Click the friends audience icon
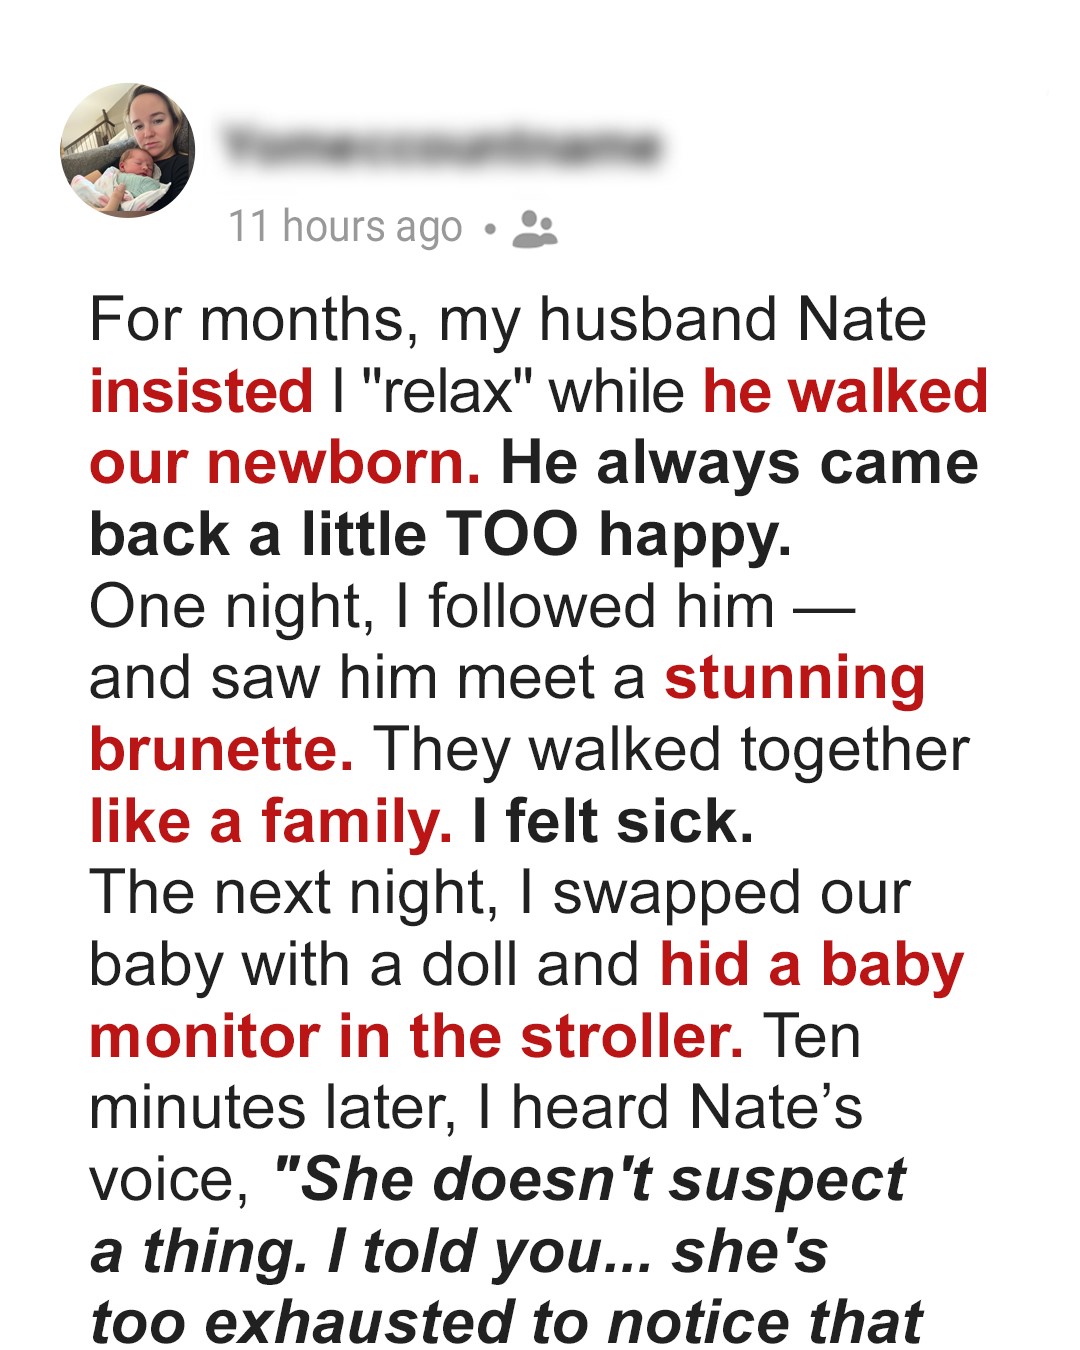This screenshot has height=1350, width=1080. pos(534,229)
